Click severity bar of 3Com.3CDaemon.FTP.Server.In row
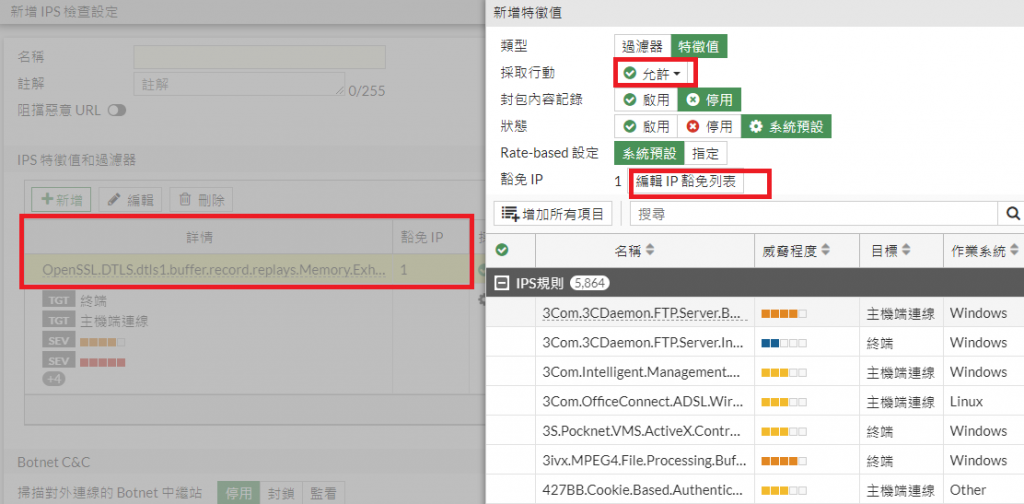 [x=783, y=343]
